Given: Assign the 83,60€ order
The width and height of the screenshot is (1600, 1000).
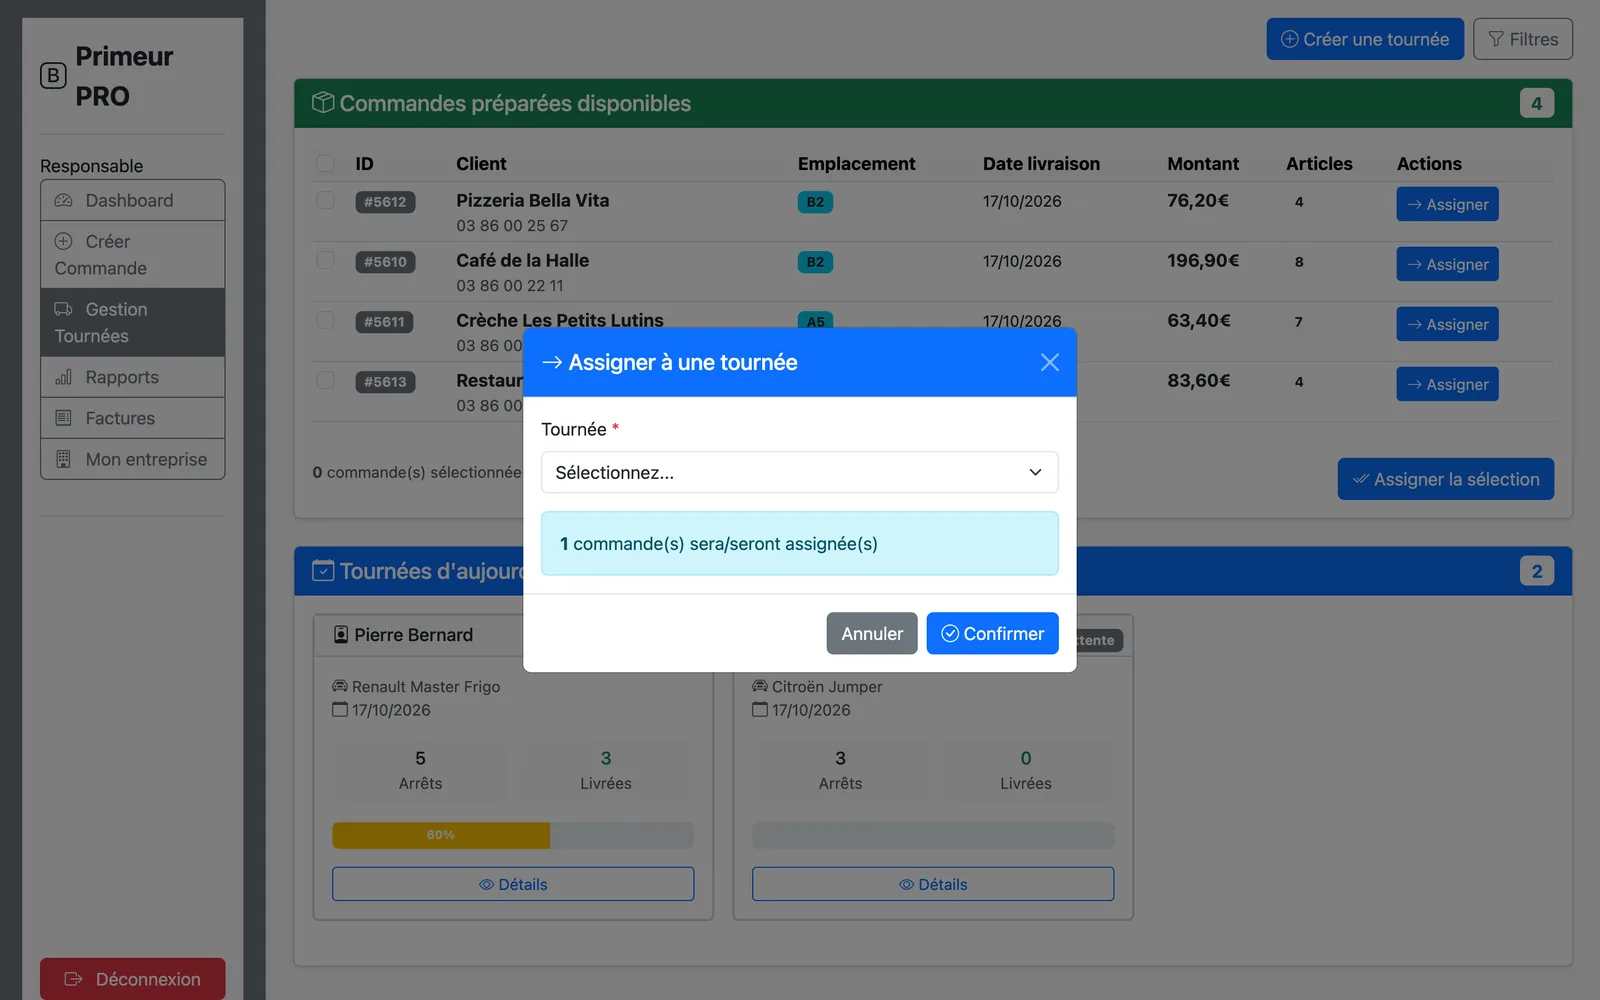Looking at the screenshot, I should [1447, 384].
